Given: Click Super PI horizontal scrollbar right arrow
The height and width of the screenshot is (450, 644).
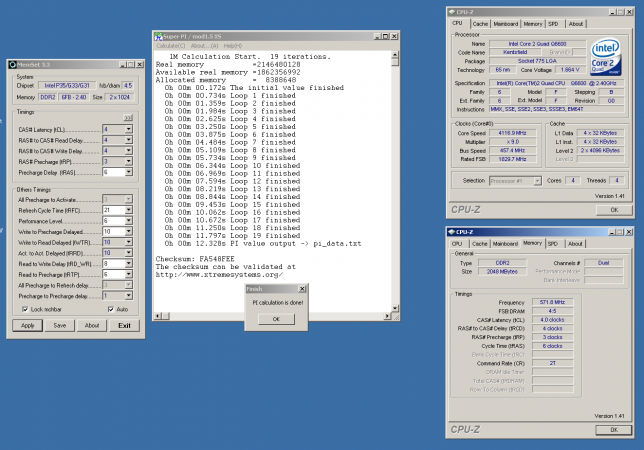Looking at the screenshot, I should [387, 316].
